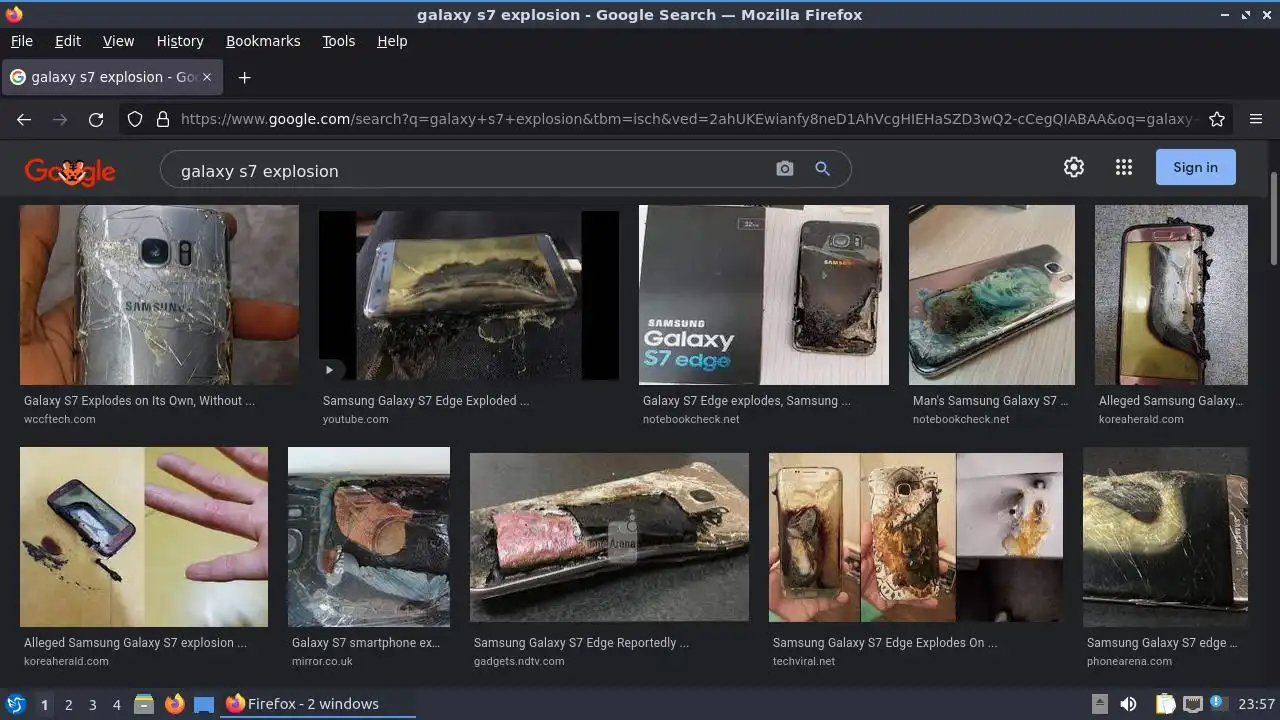
Task: Click 'Samsung Galaxy S7 Edge Explodes On' caption
Action: pyautogui.click(x=885, y=643)
